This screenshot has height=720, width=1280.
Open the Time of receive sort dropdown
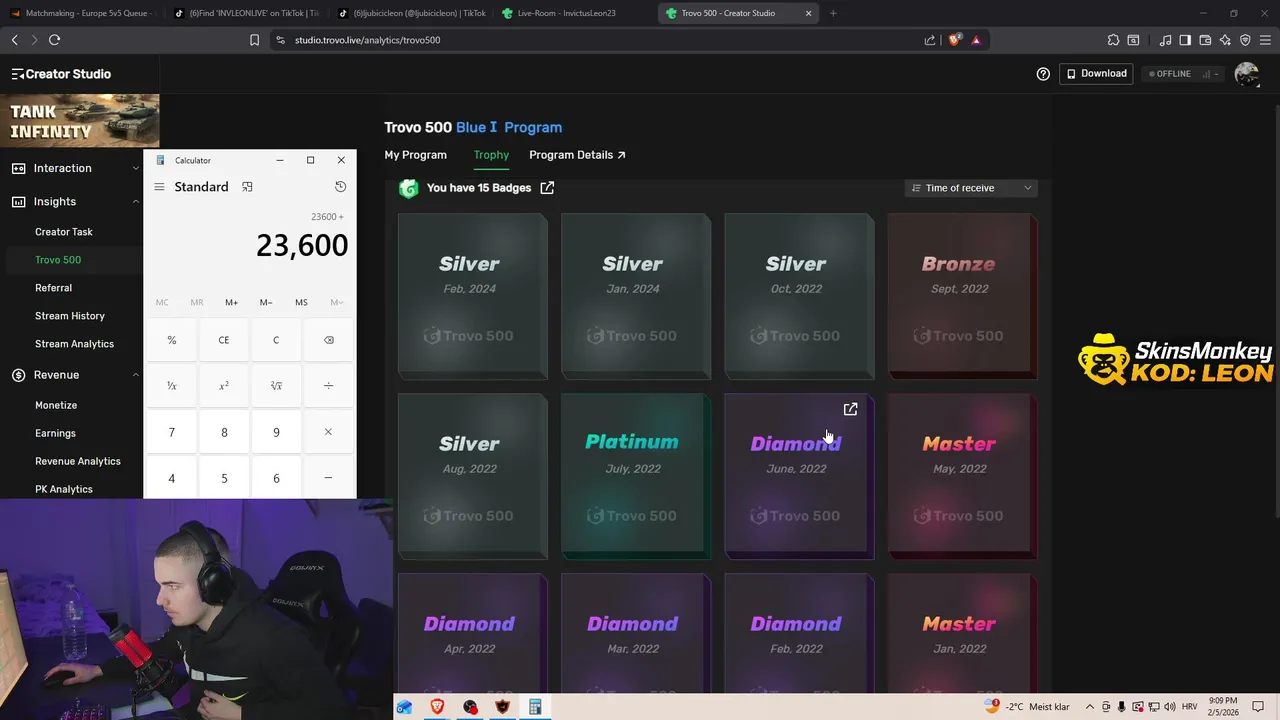tap(971, 188)
